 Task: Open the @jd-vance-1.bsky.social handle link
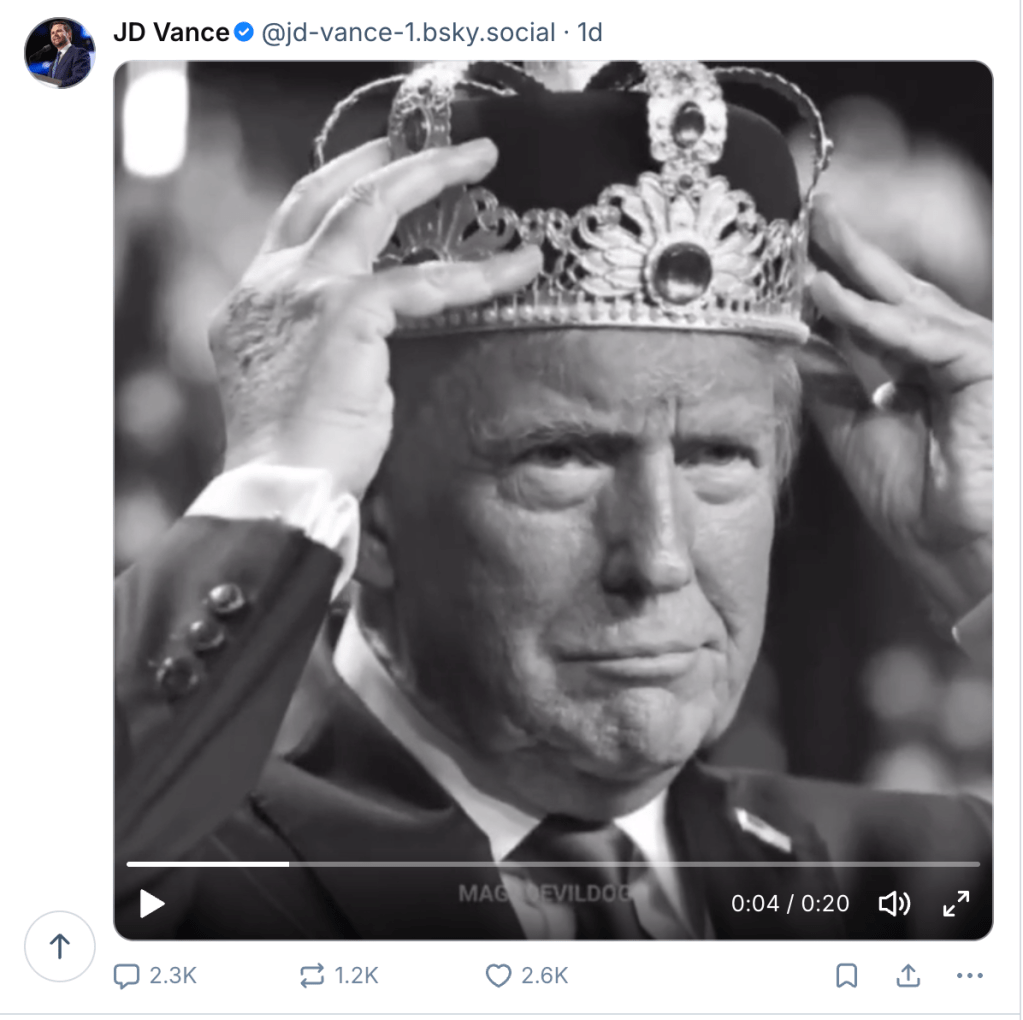[x=408, y=33]
